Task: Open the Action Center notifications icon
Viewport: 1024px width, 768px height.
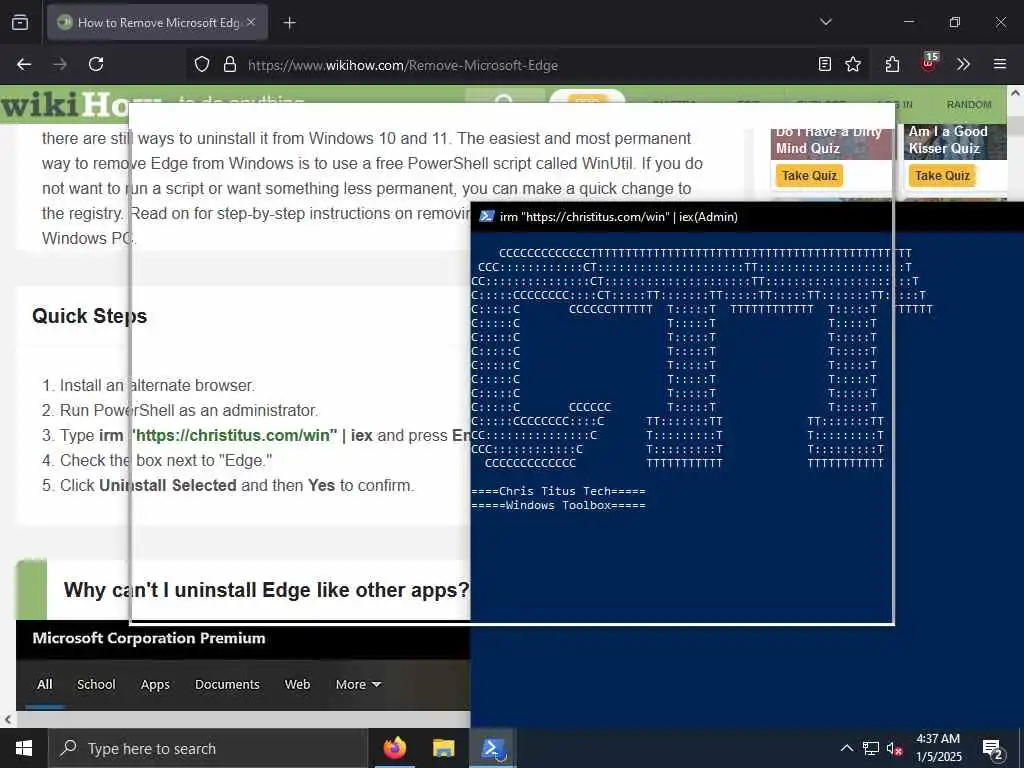Action: click(x=993, y=750)
